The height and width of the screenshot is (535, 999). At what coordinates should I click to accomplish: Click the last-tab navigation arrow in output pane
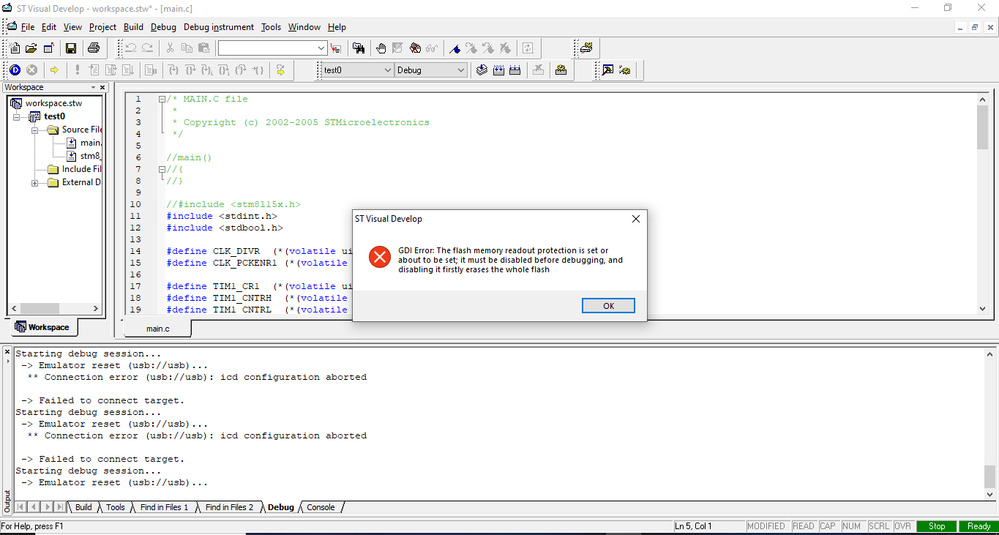[x=60, y=507]
